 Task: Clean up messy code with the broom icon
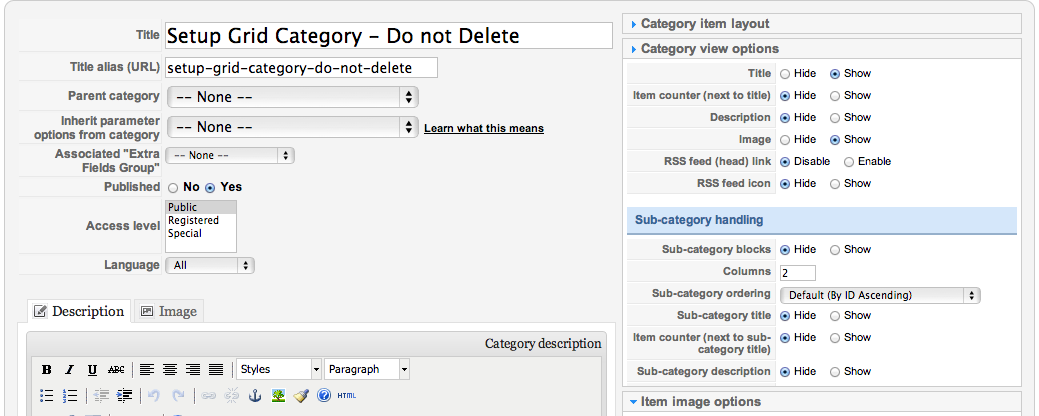click(301, 395)
